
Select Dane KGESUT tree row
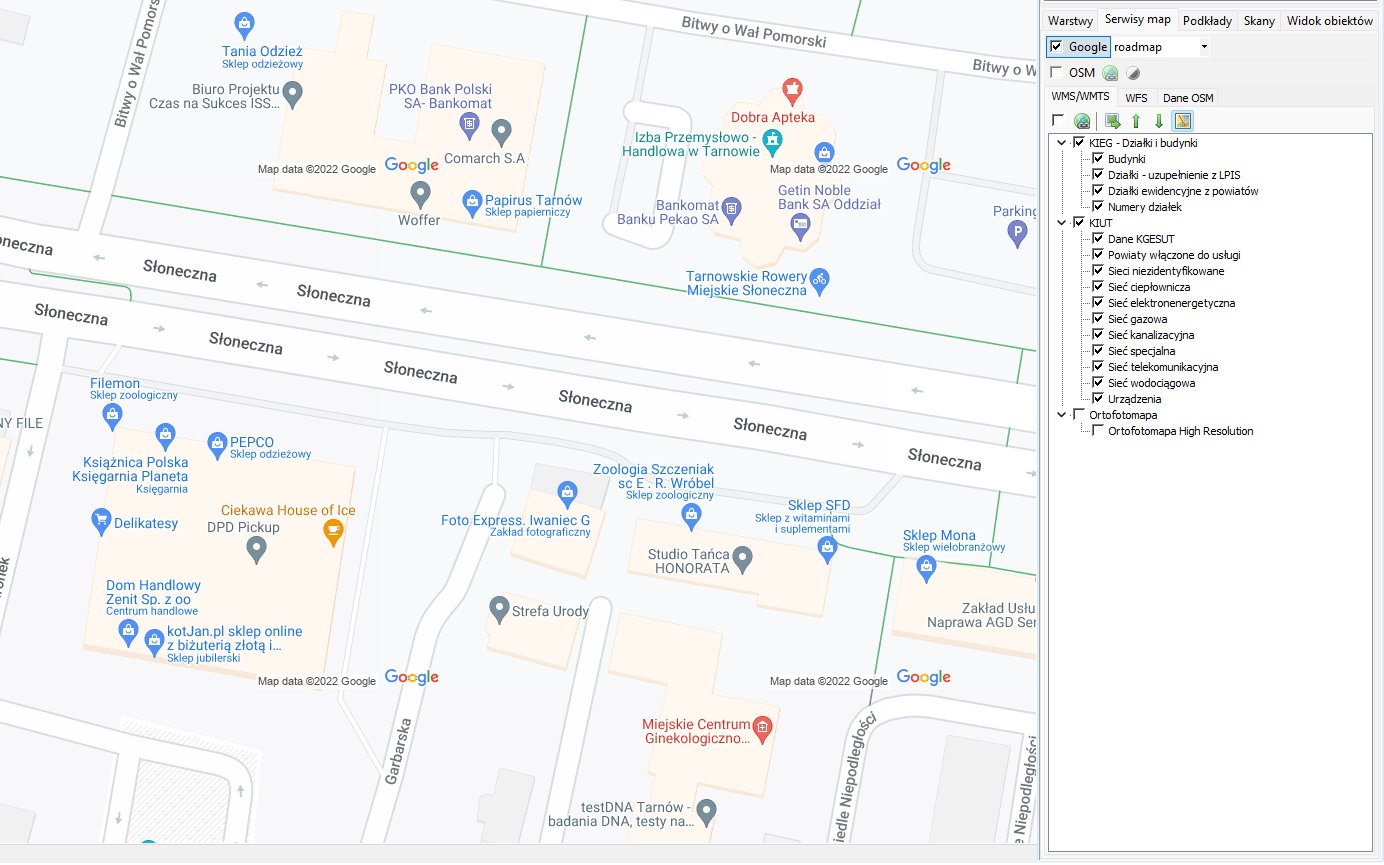[1140, 239]
